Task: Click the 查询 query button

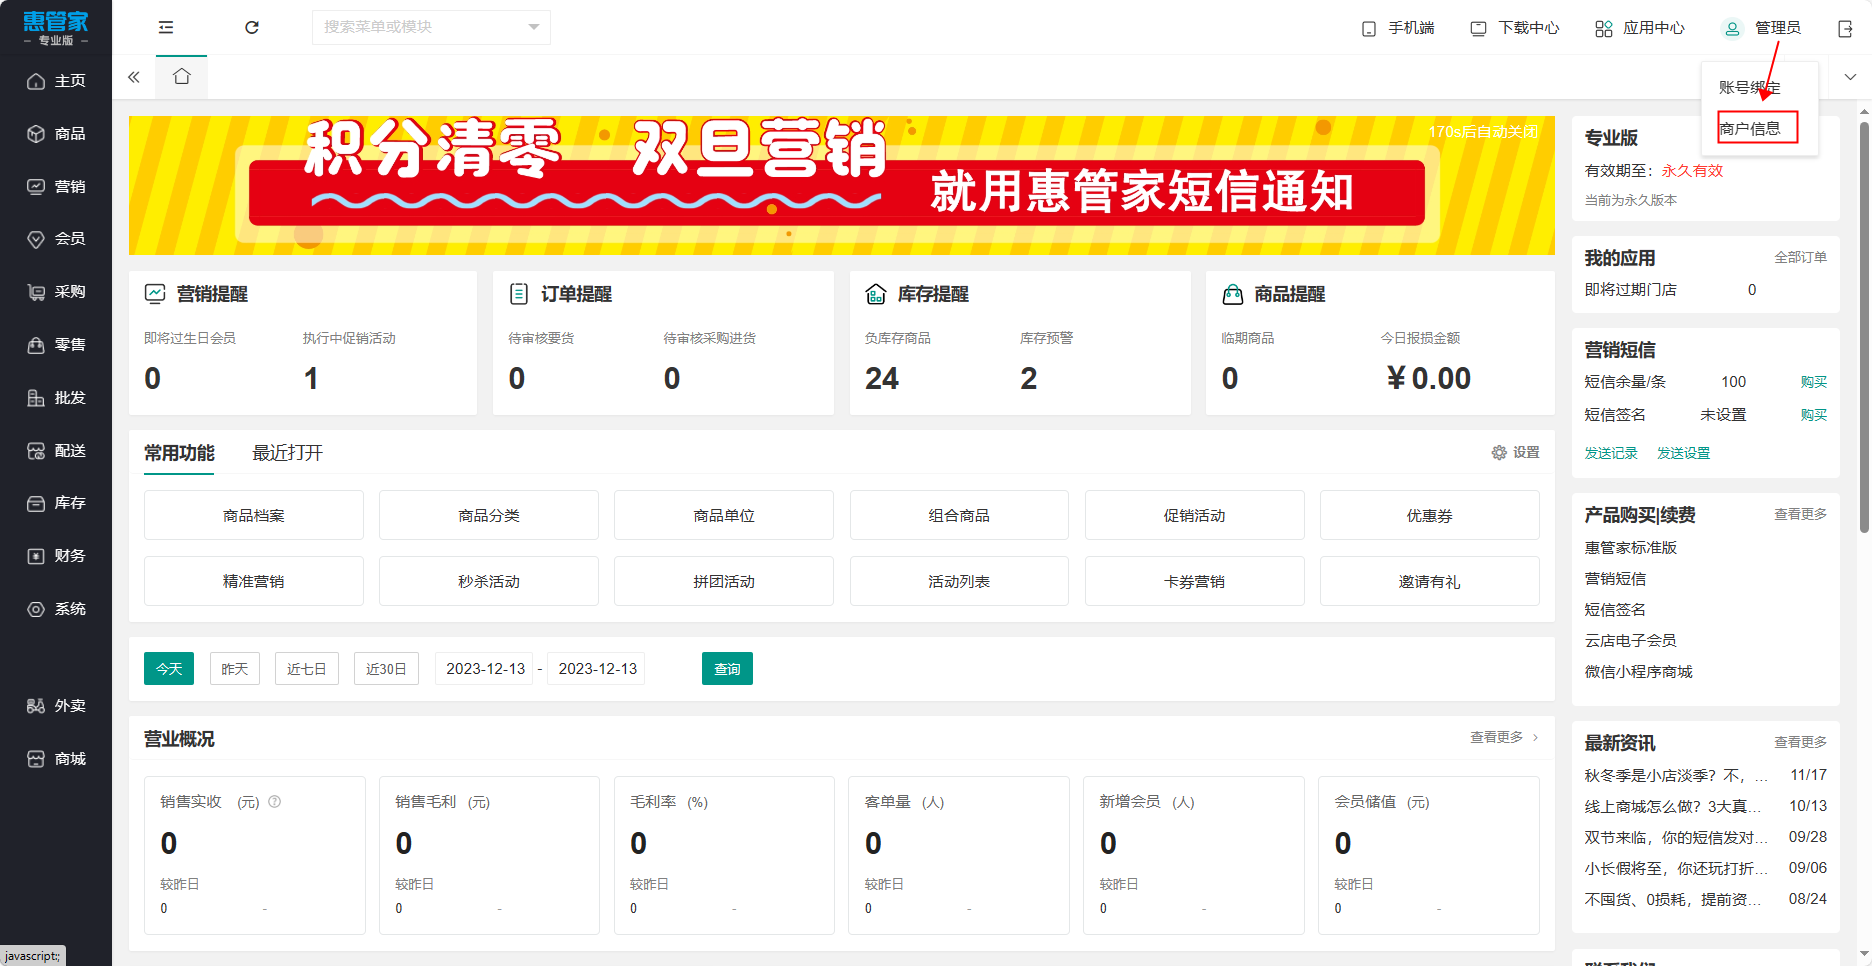Action: [727, 669]
